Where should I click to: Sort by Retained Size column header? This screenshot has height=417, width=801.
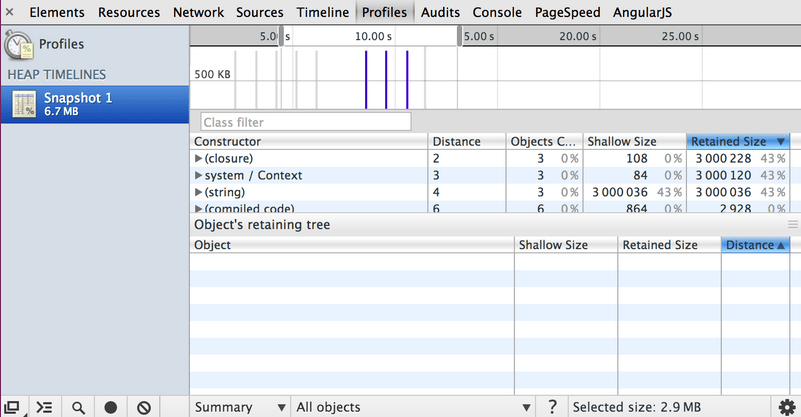tap(738, 141)
